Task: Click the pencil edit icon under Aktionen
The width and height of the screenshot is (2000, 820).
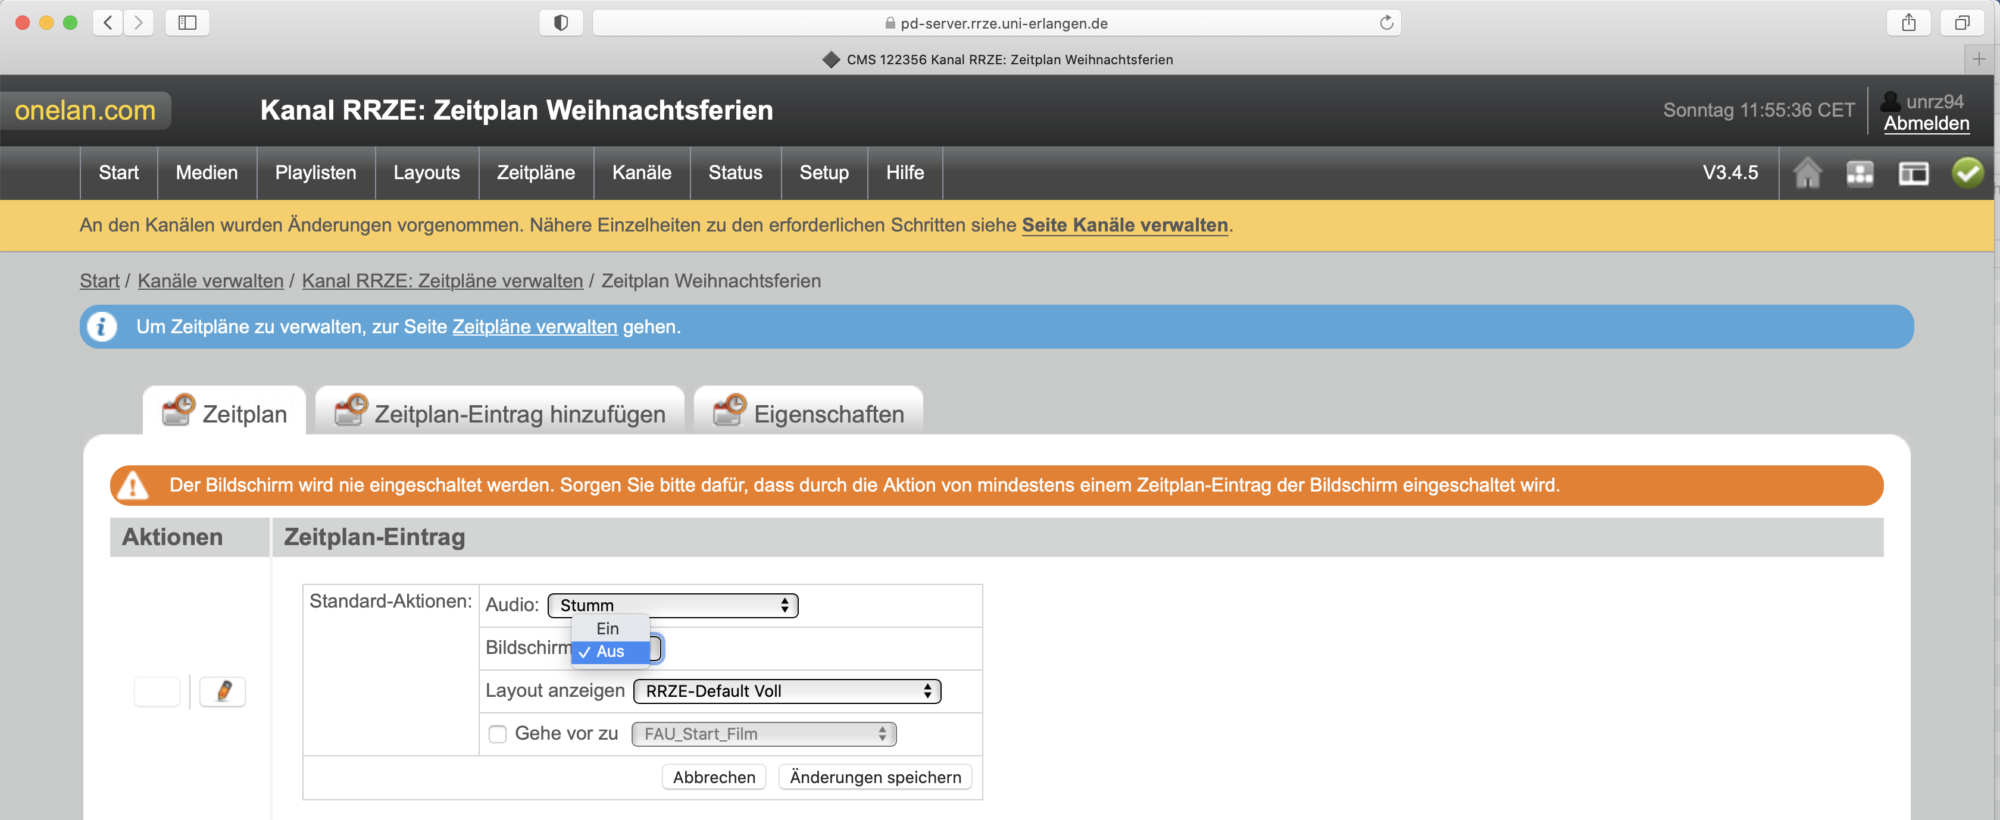Action: pyautogui.click(x=223, y=691)
